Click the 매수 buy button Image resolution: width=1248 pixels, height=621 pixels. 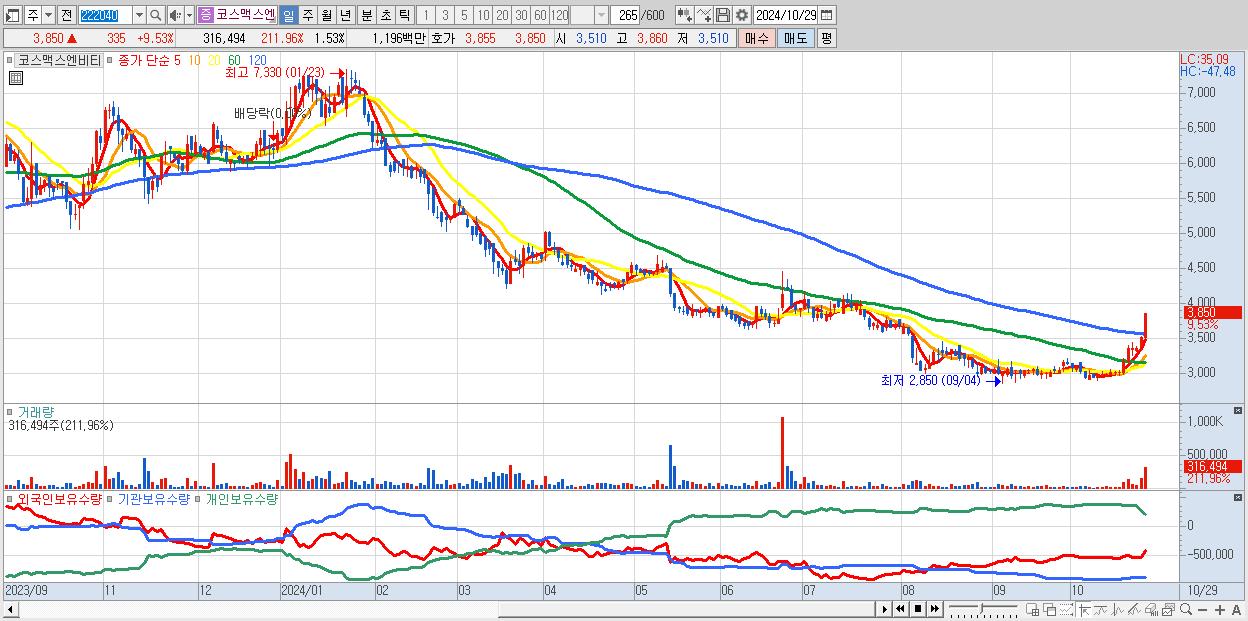756,38
